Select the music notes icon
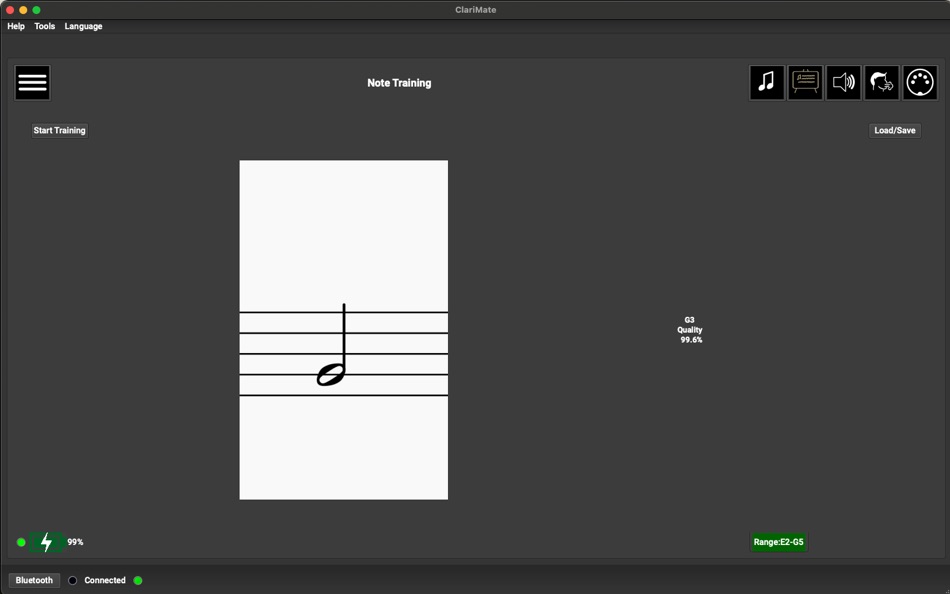950x594 pixels. (767, 82)
